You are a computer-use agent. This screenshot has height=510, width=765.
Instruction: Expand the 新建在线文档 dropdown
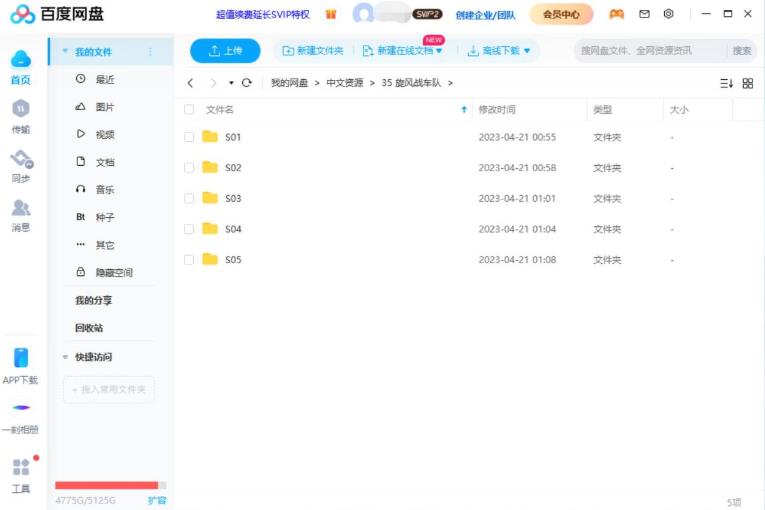click(x=439, y=51)
